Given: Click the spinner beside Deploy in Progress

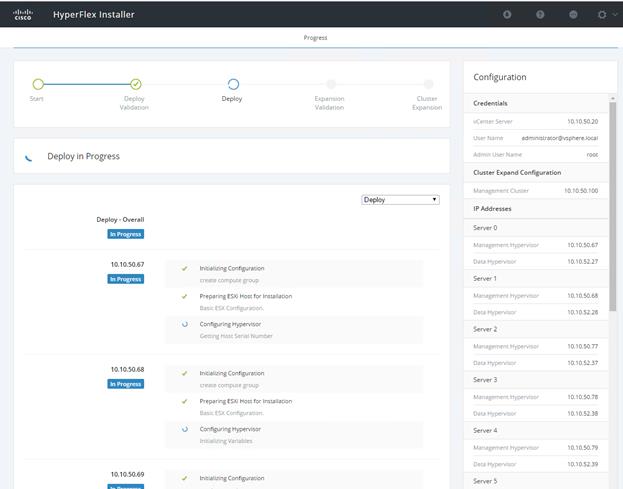Looking at the screenshot, I should (x=29, y=157).
